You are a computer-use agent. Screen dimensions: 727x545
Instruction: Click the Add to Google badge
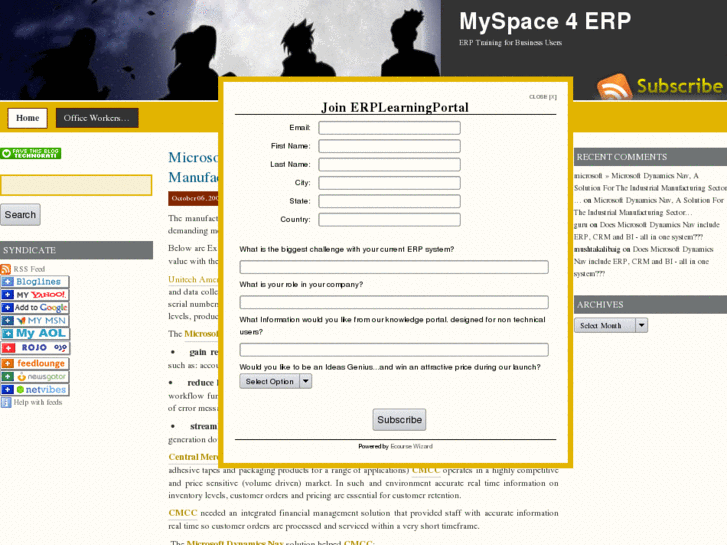tap(35, 308)
